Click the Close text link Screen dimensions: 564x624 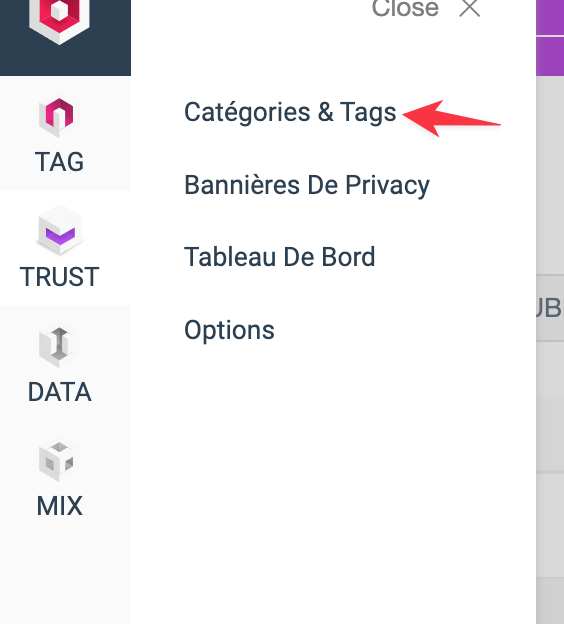click(405, 9)
